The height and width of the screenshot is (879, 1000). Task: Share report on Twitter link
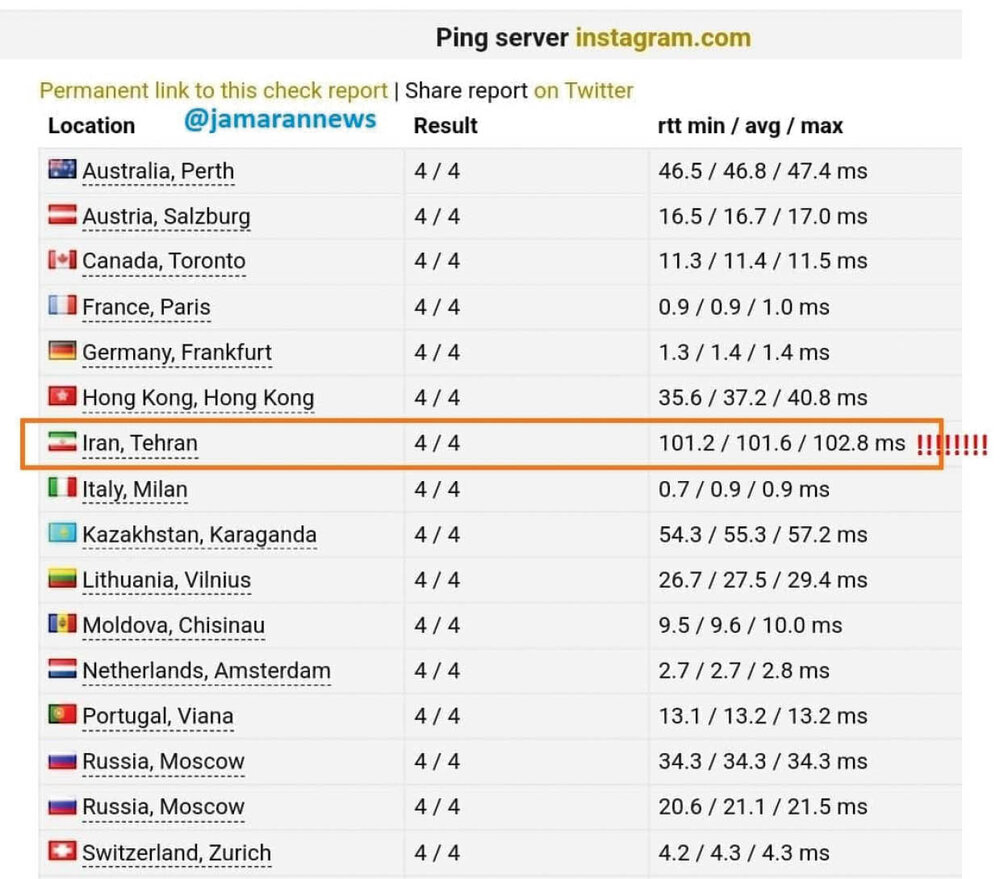point(583,91)
